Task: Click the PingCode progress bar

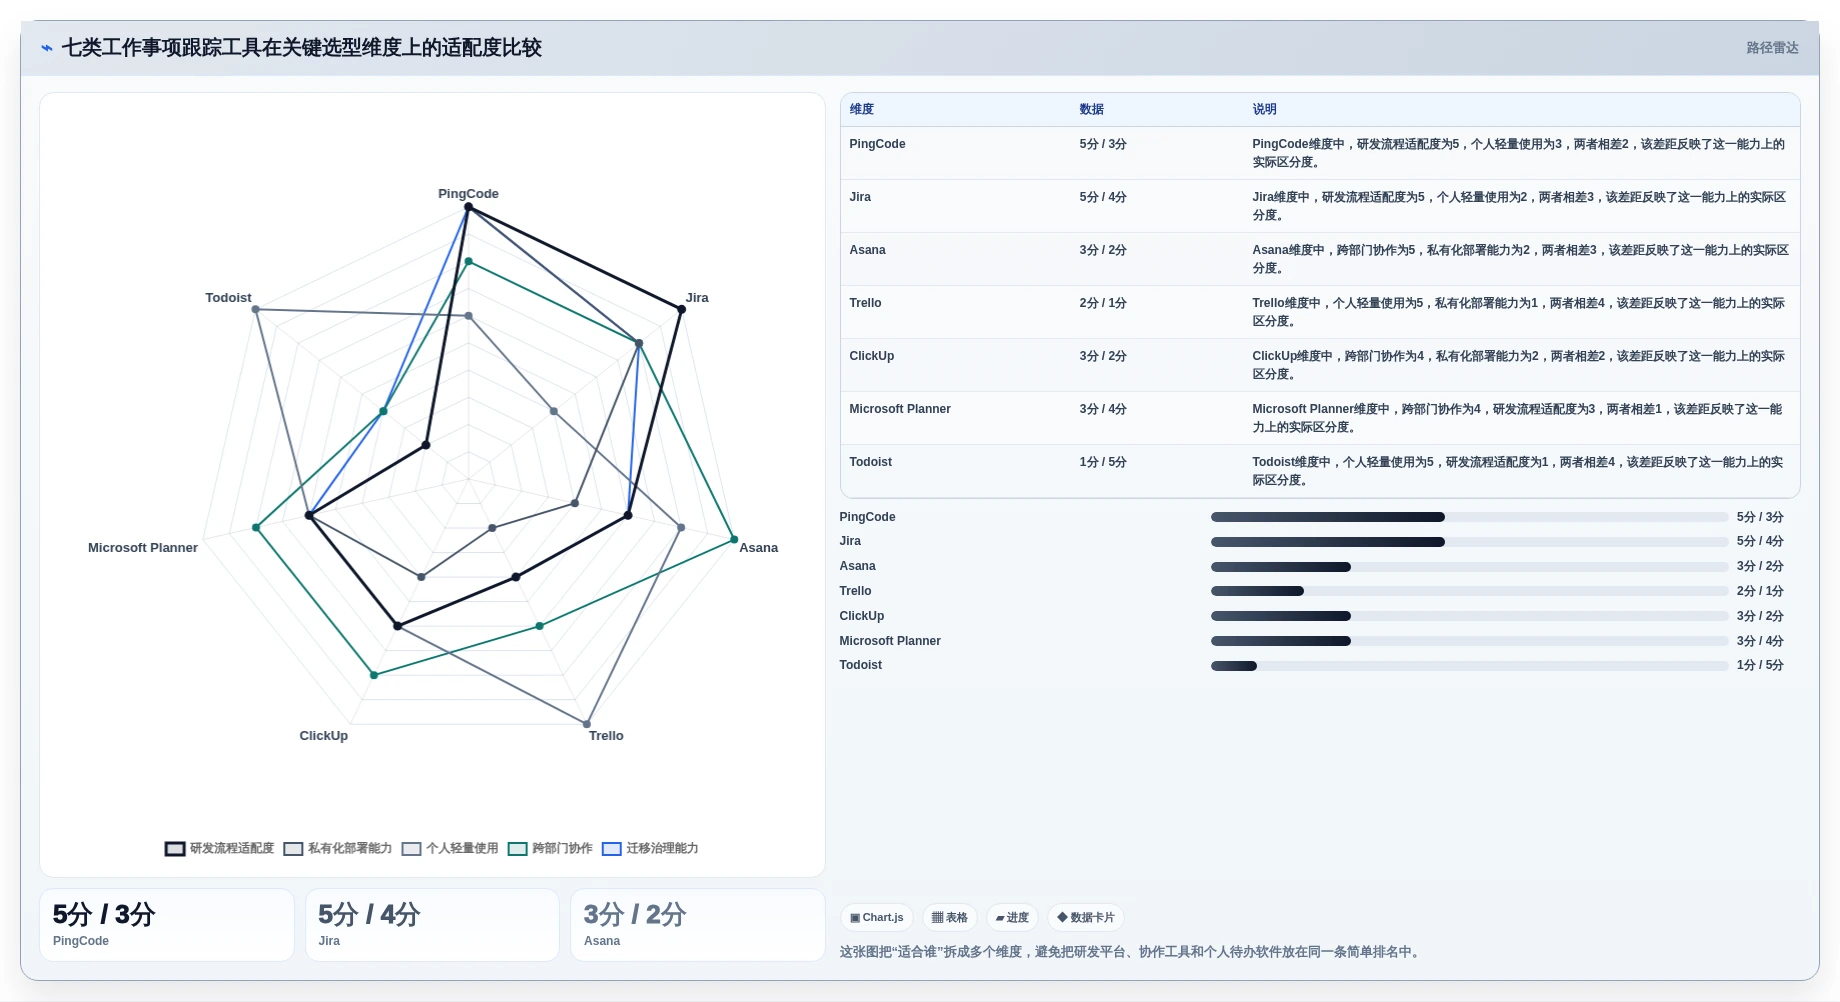Action: click(x=1469, y=517)
